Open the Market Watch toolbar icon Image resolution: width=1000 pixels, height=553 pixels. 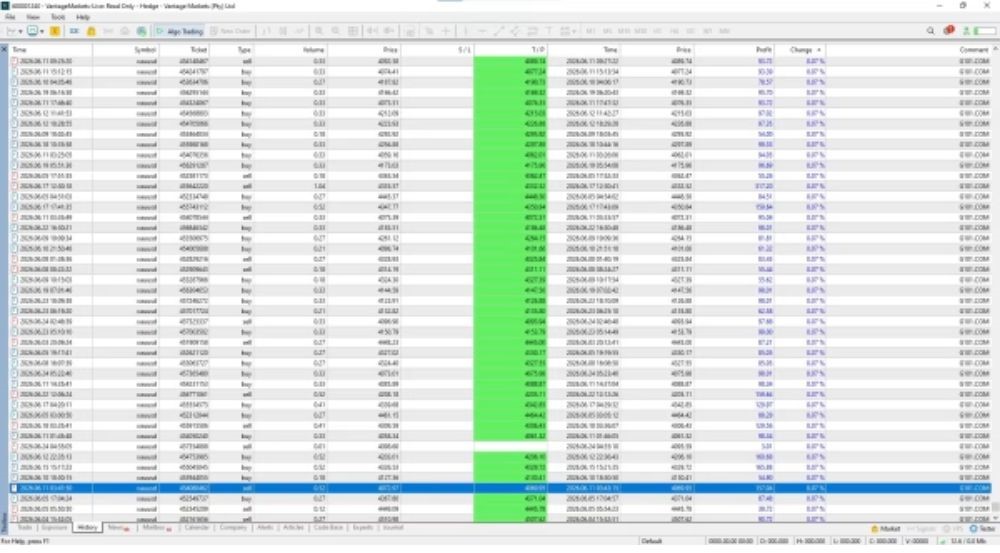point(75,31)
